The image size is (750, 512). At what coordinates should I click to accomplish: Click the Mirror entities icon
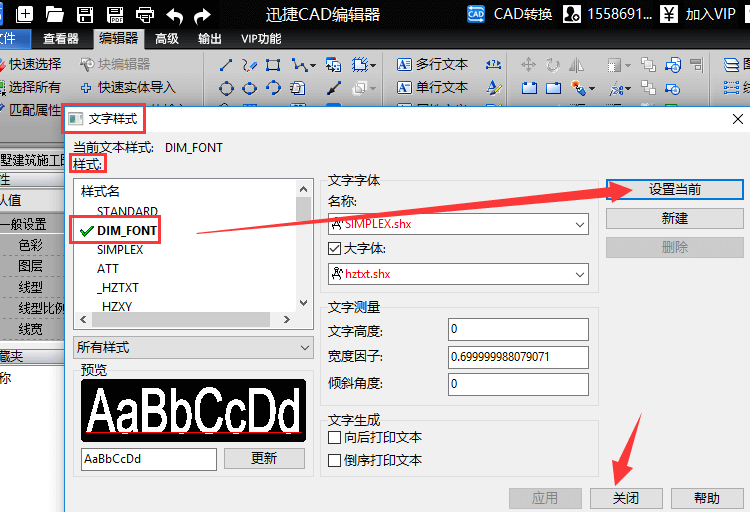[576, 65]
